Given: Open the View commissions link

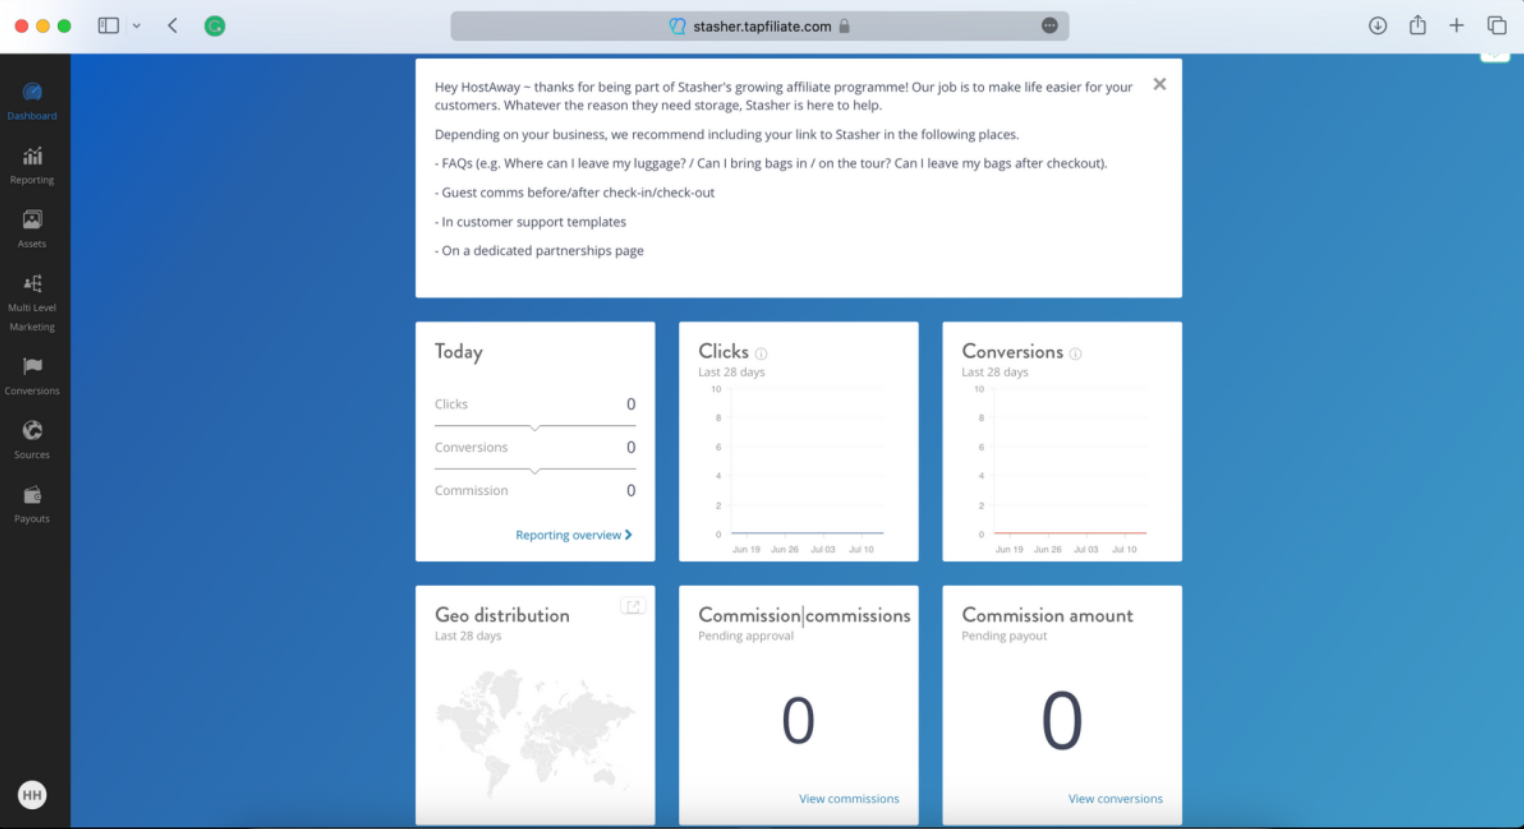Looking at the screenshot, I should coord(849,799).
